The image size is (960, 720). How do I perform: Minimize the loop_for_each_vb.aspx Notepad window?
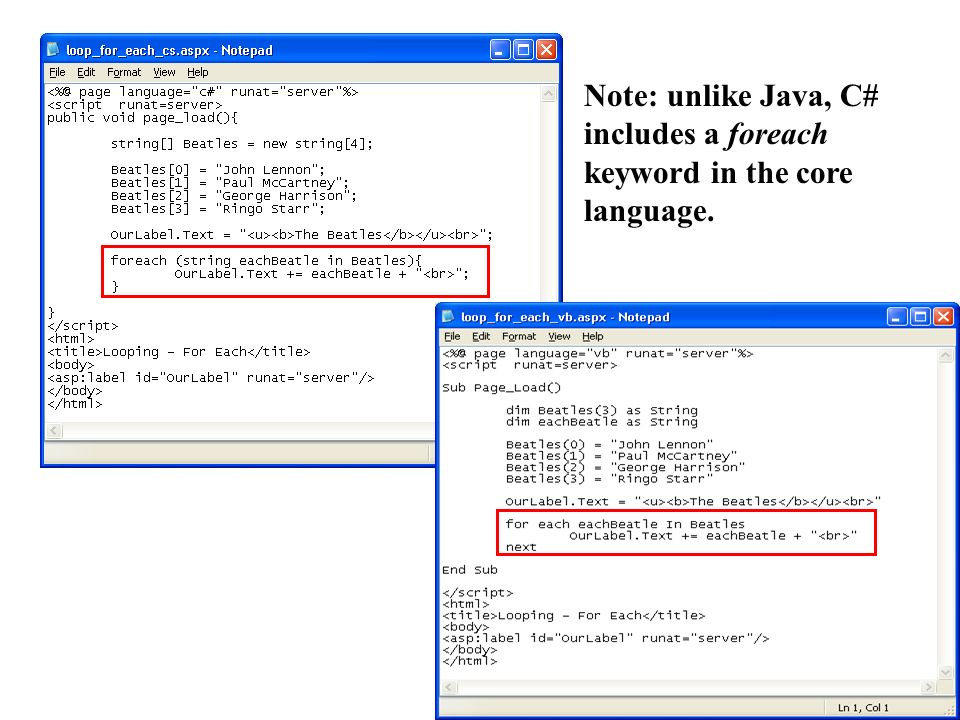coord(897,317)
